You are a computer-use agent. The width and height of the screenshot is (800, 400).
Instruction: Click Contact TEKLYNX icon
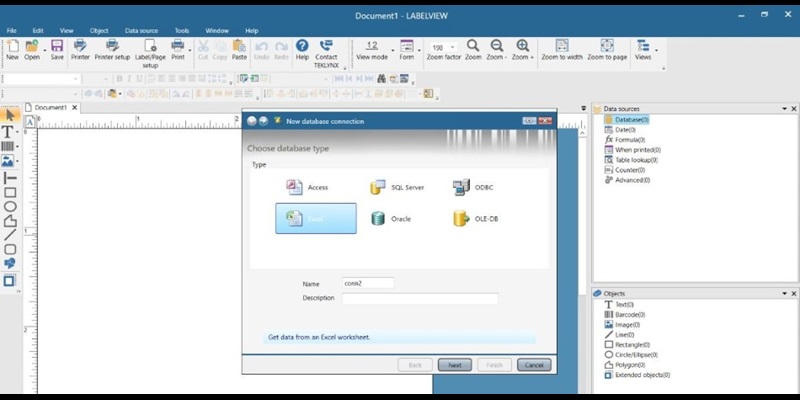click(326, 53)
